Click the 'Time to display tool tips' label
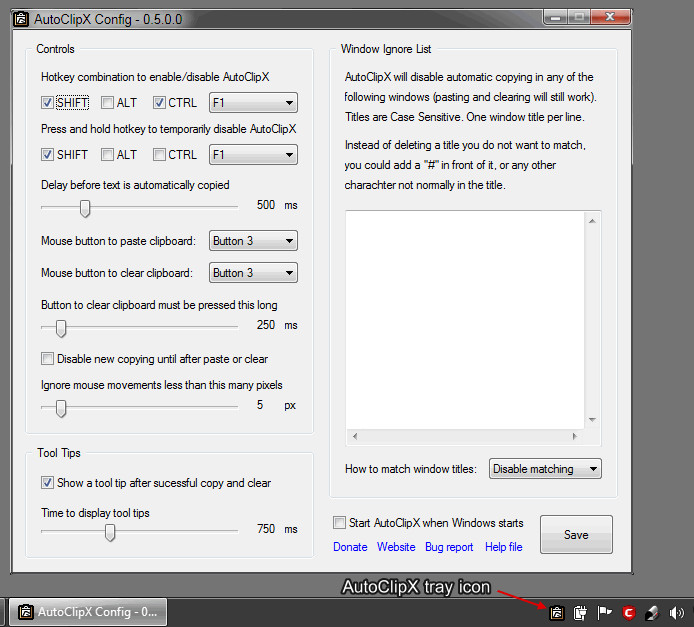 click(95, 513)
